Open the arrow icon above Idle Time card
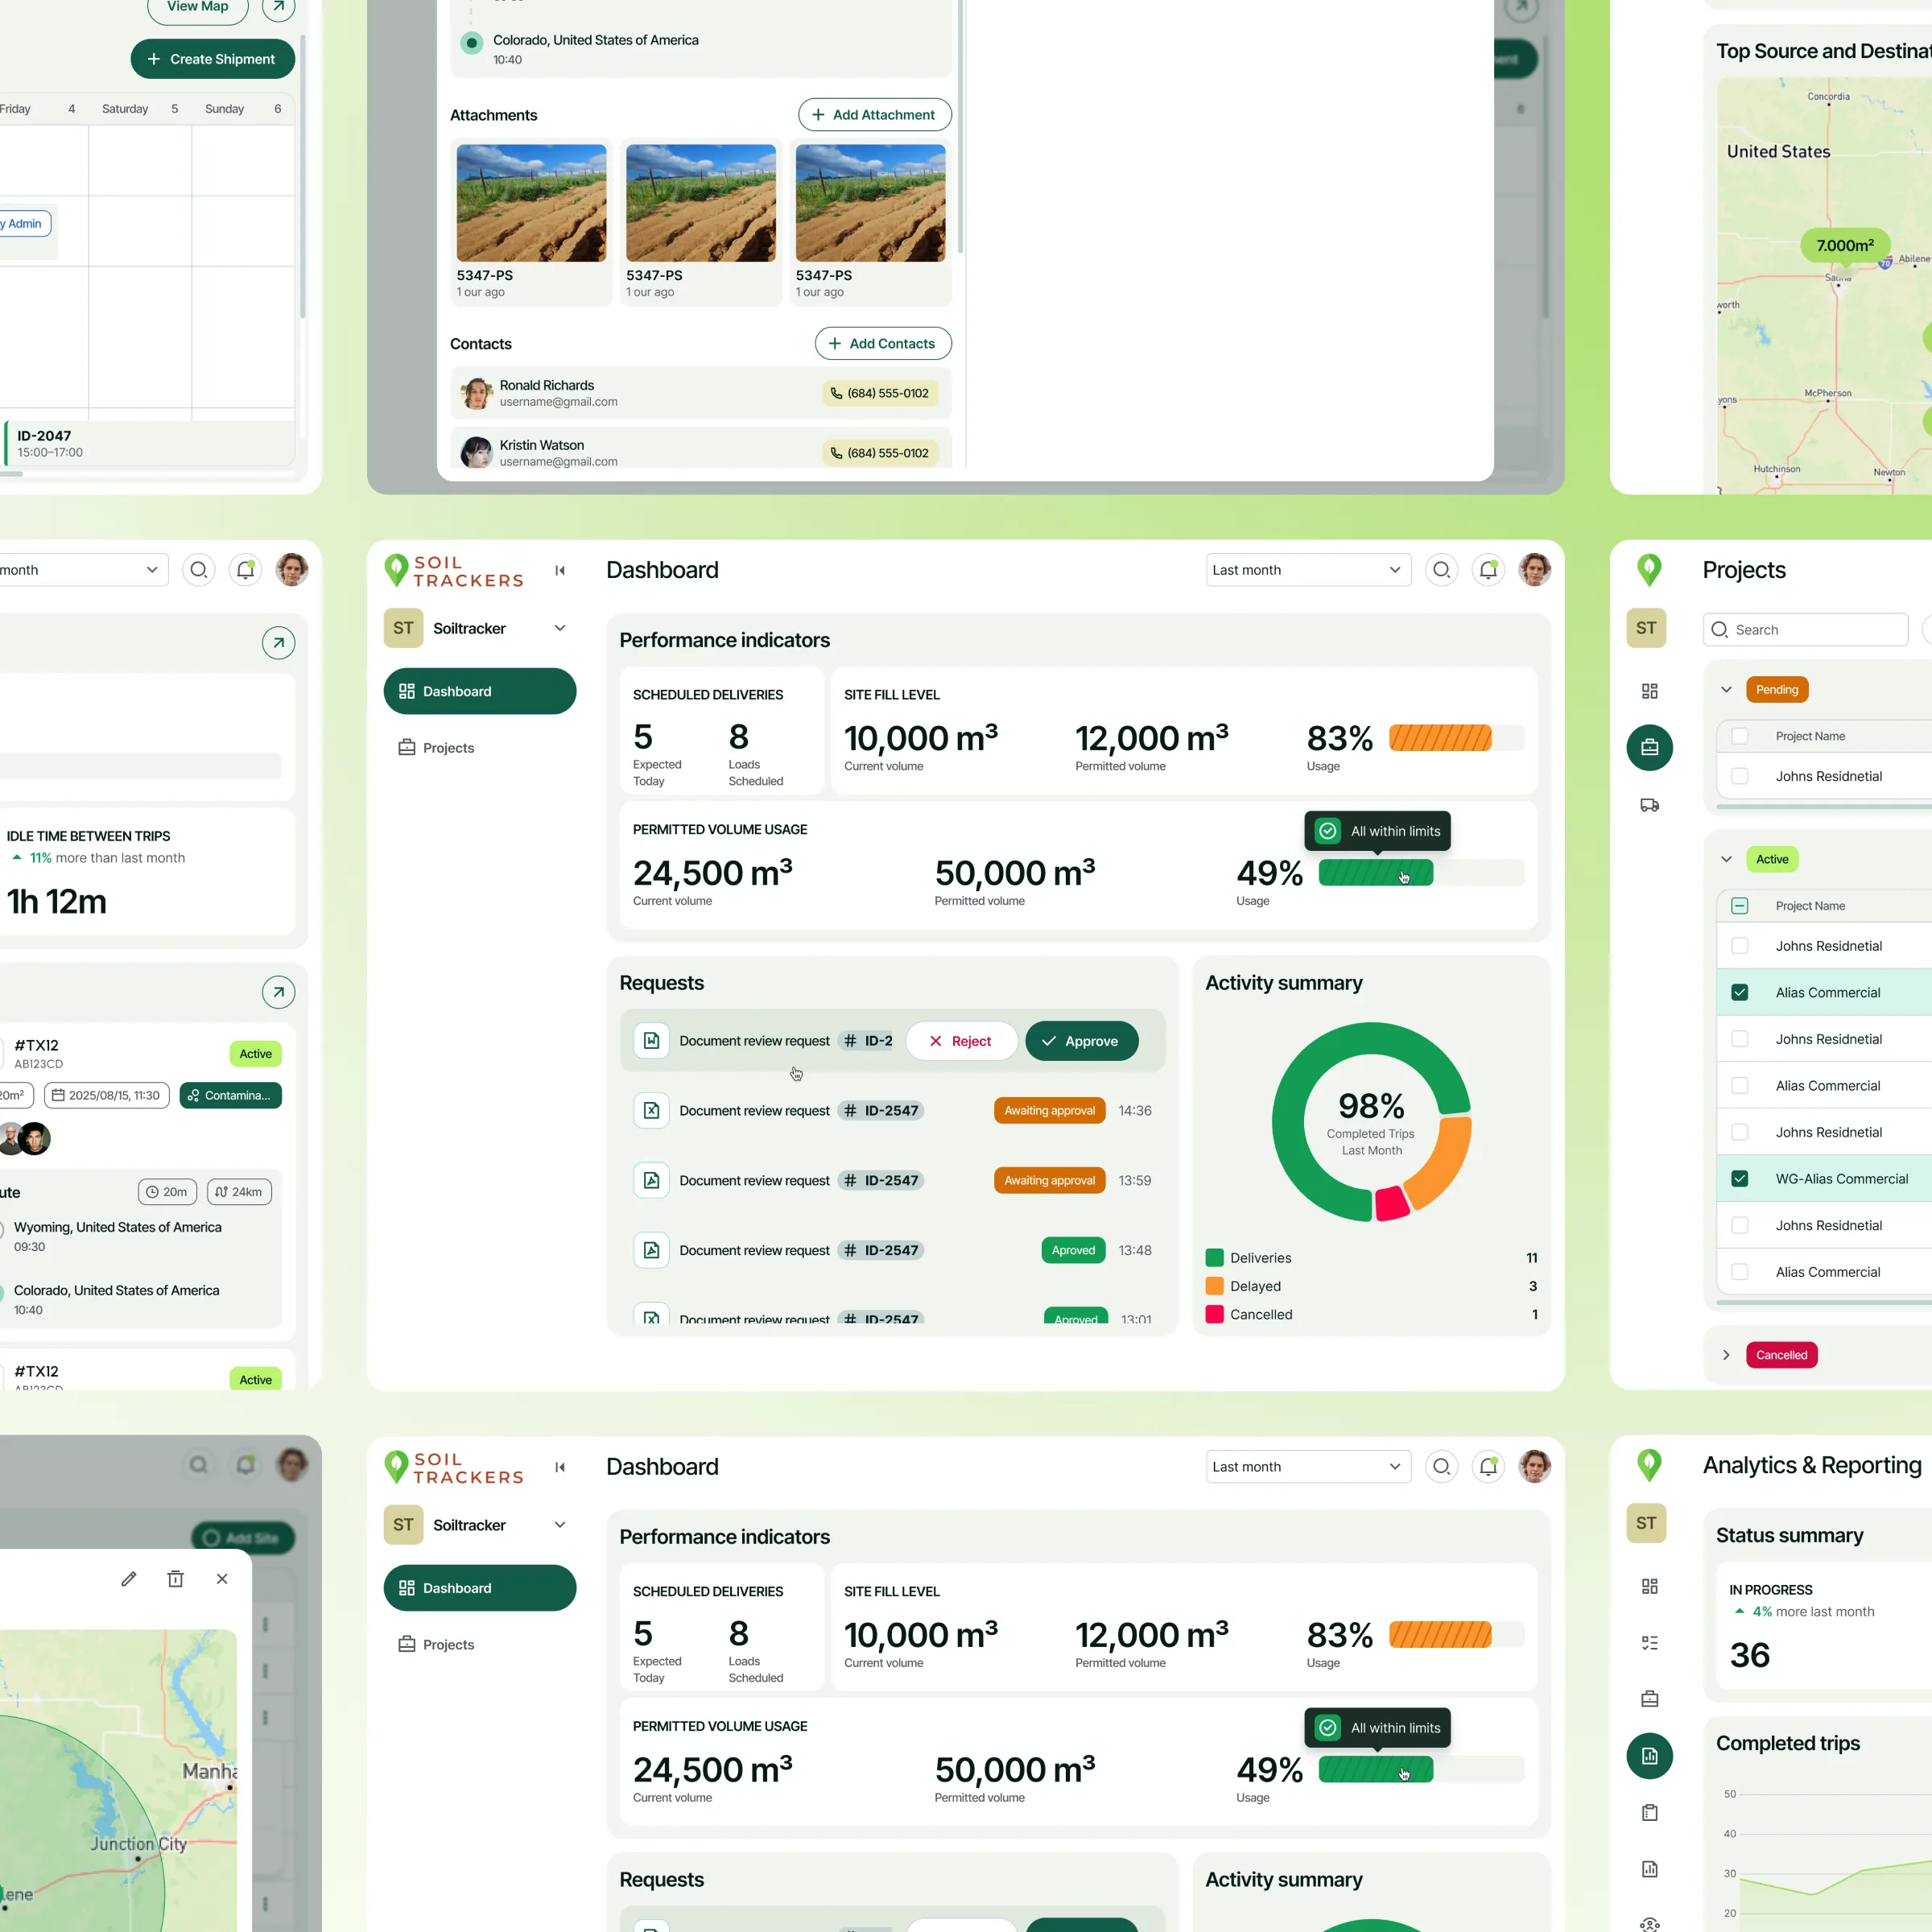The image size is (1932, 1932). 279,643
